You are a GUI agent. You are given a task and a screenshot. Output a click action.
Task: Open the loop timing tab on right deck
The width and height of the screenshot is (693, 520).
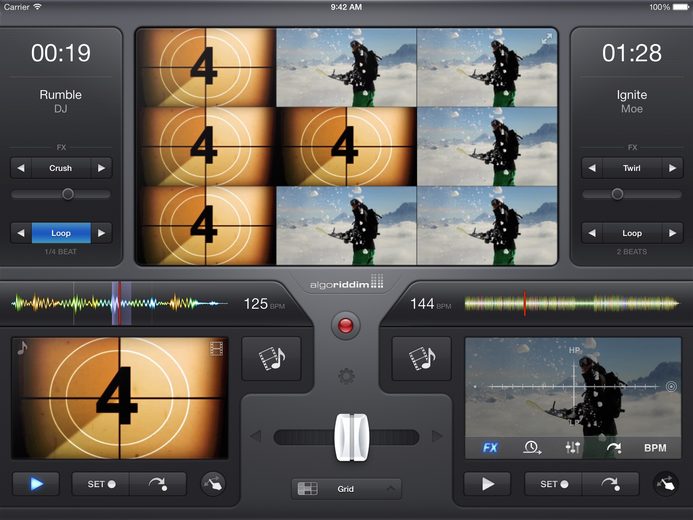point(532,448)
